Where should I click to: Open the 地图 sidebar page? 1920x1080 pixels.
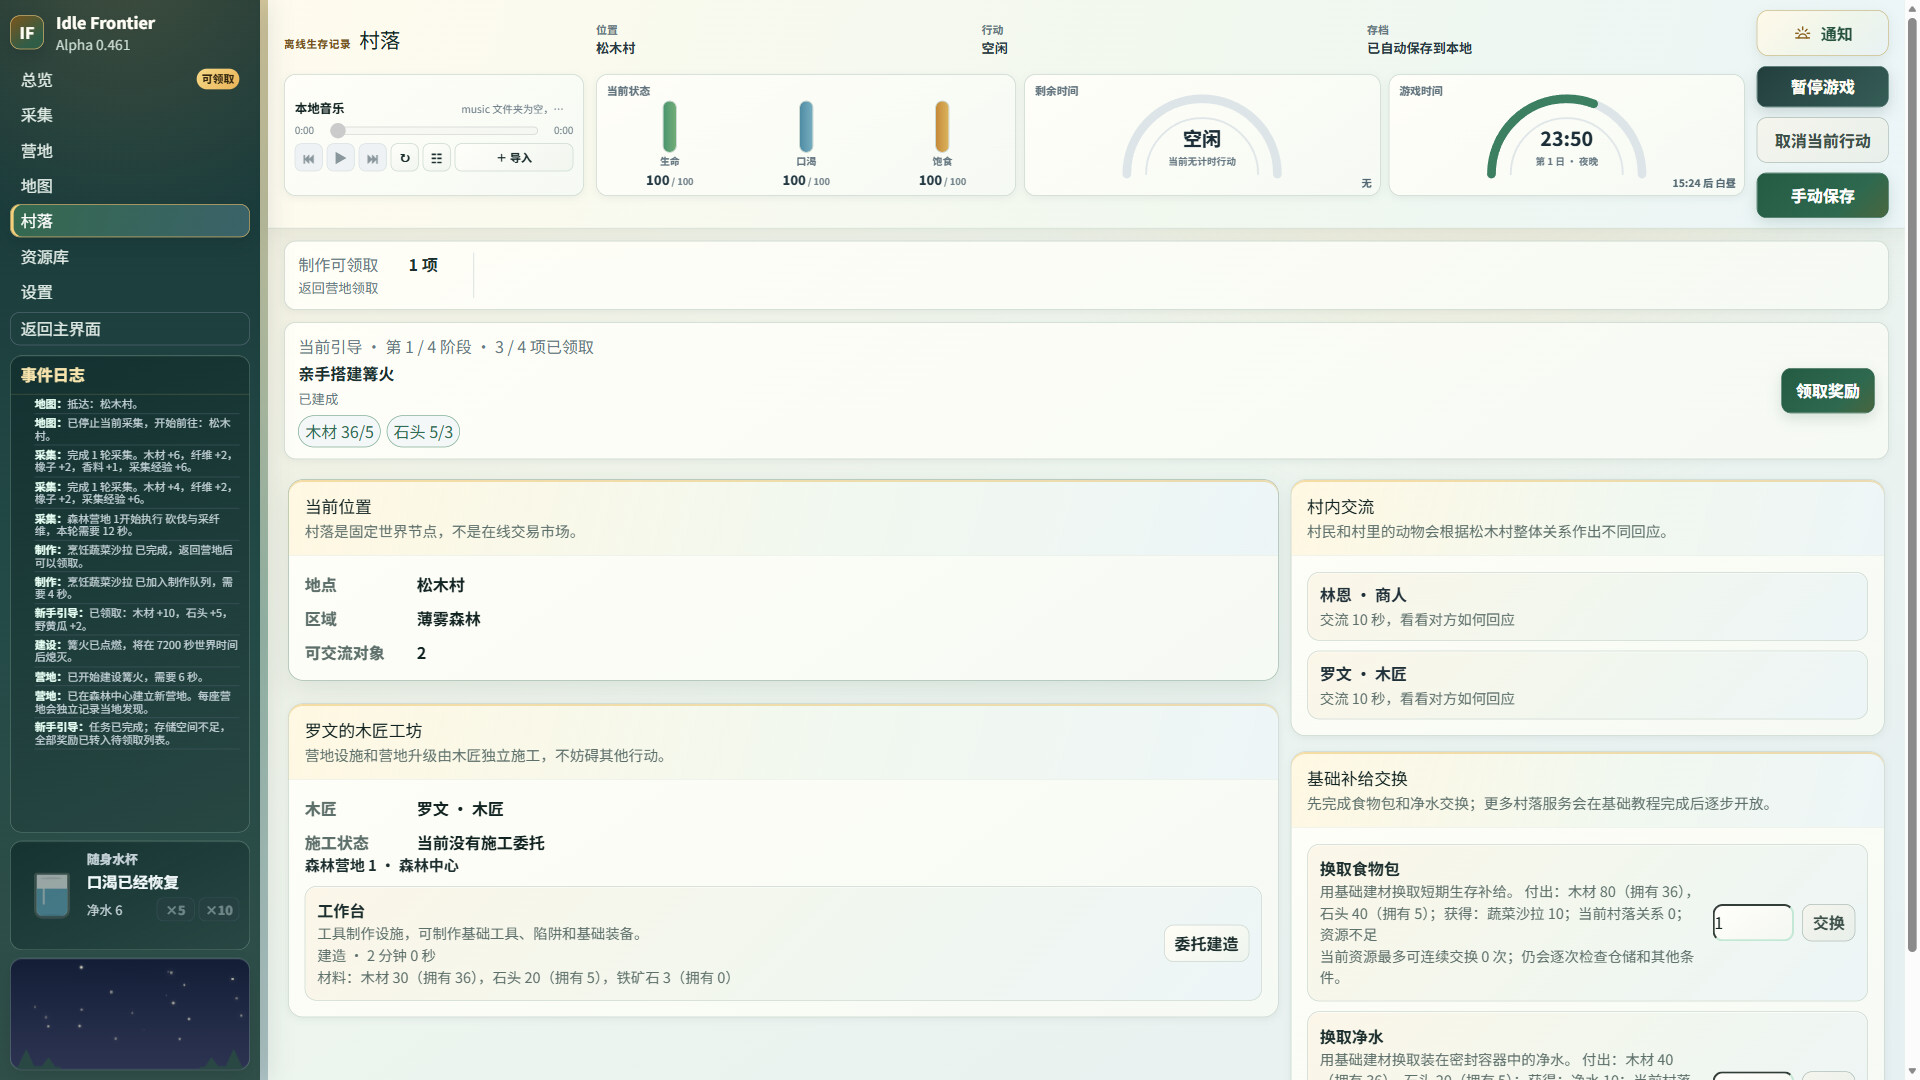130,186
